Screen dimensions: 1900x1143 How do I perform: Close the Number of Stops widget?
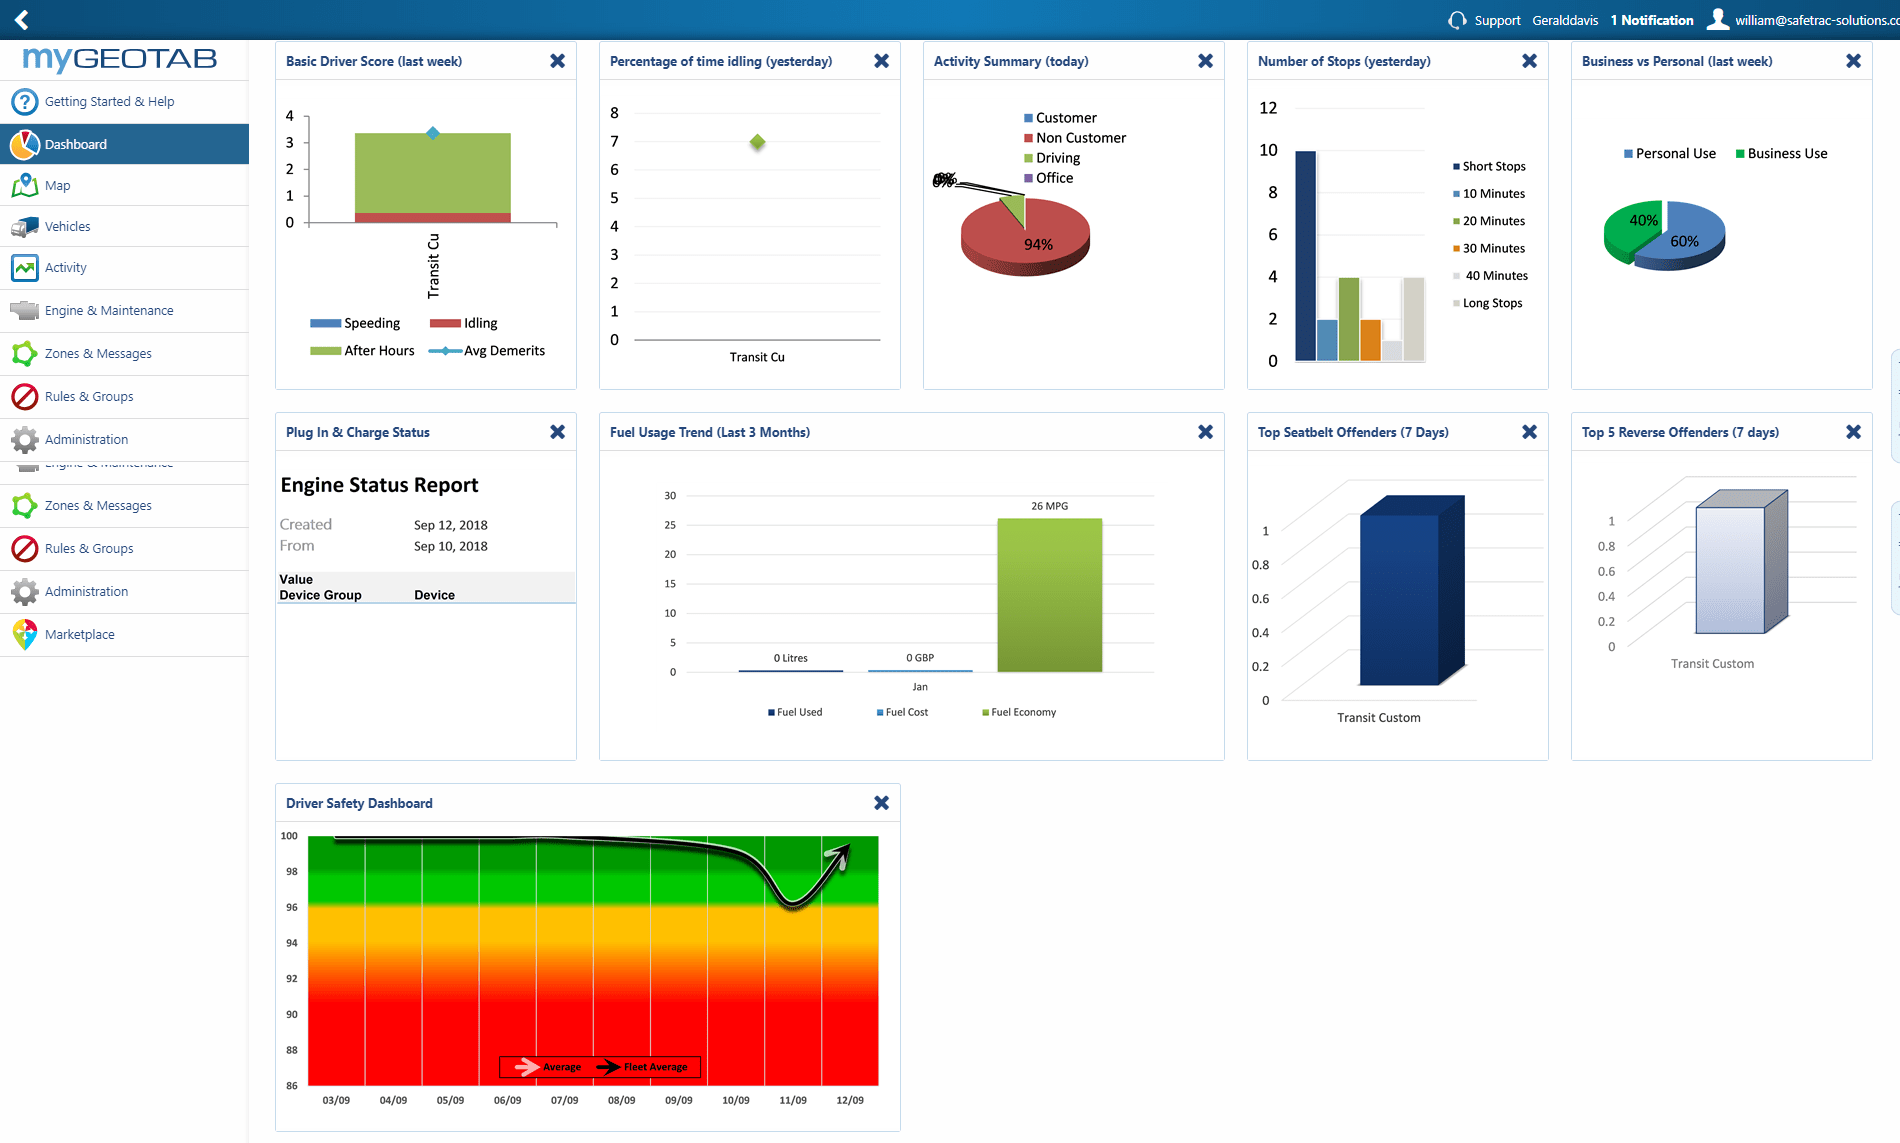1530,61
